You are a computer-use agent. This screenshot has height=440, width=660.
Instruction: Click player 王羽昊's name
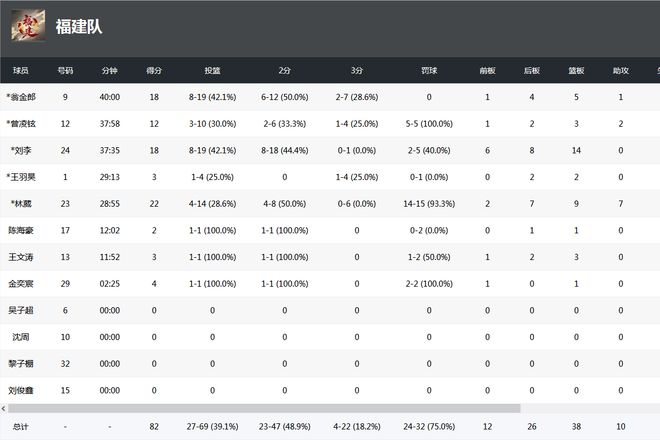pyautogui.click(x=21, y=177)
